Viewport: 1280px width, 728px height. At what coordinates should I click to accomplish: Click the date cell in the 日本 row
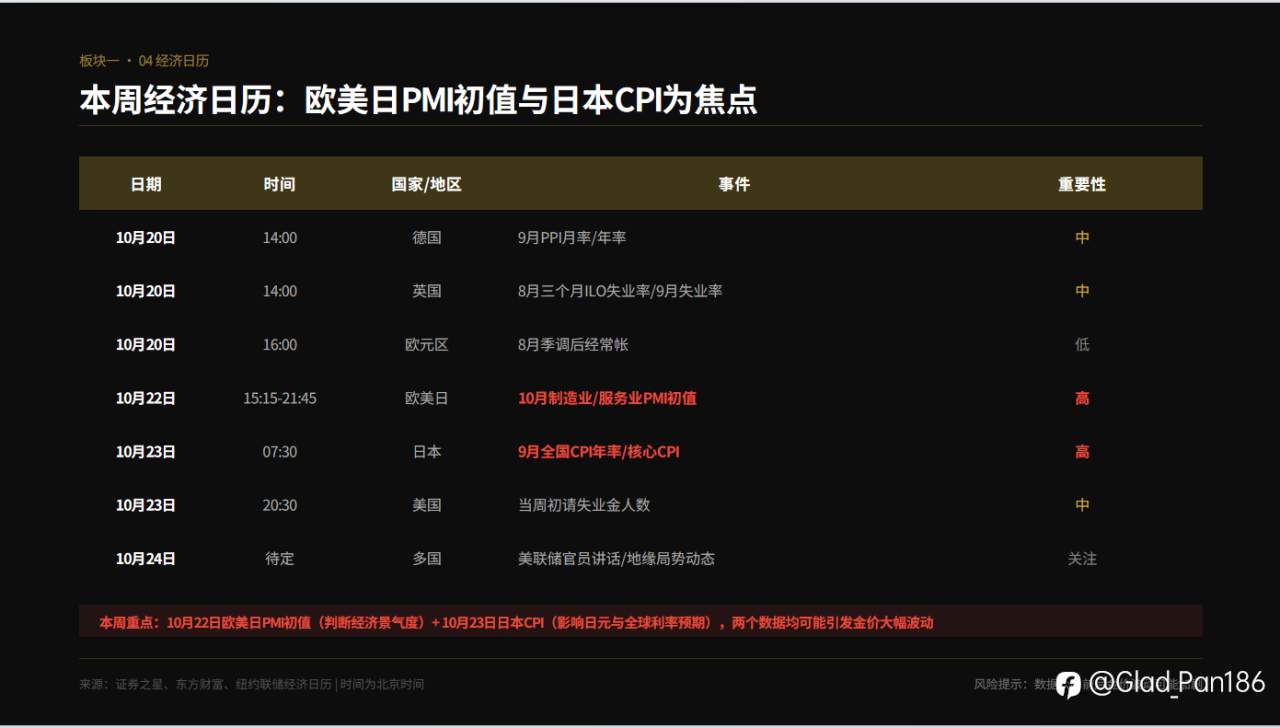[x=146, y=452]
